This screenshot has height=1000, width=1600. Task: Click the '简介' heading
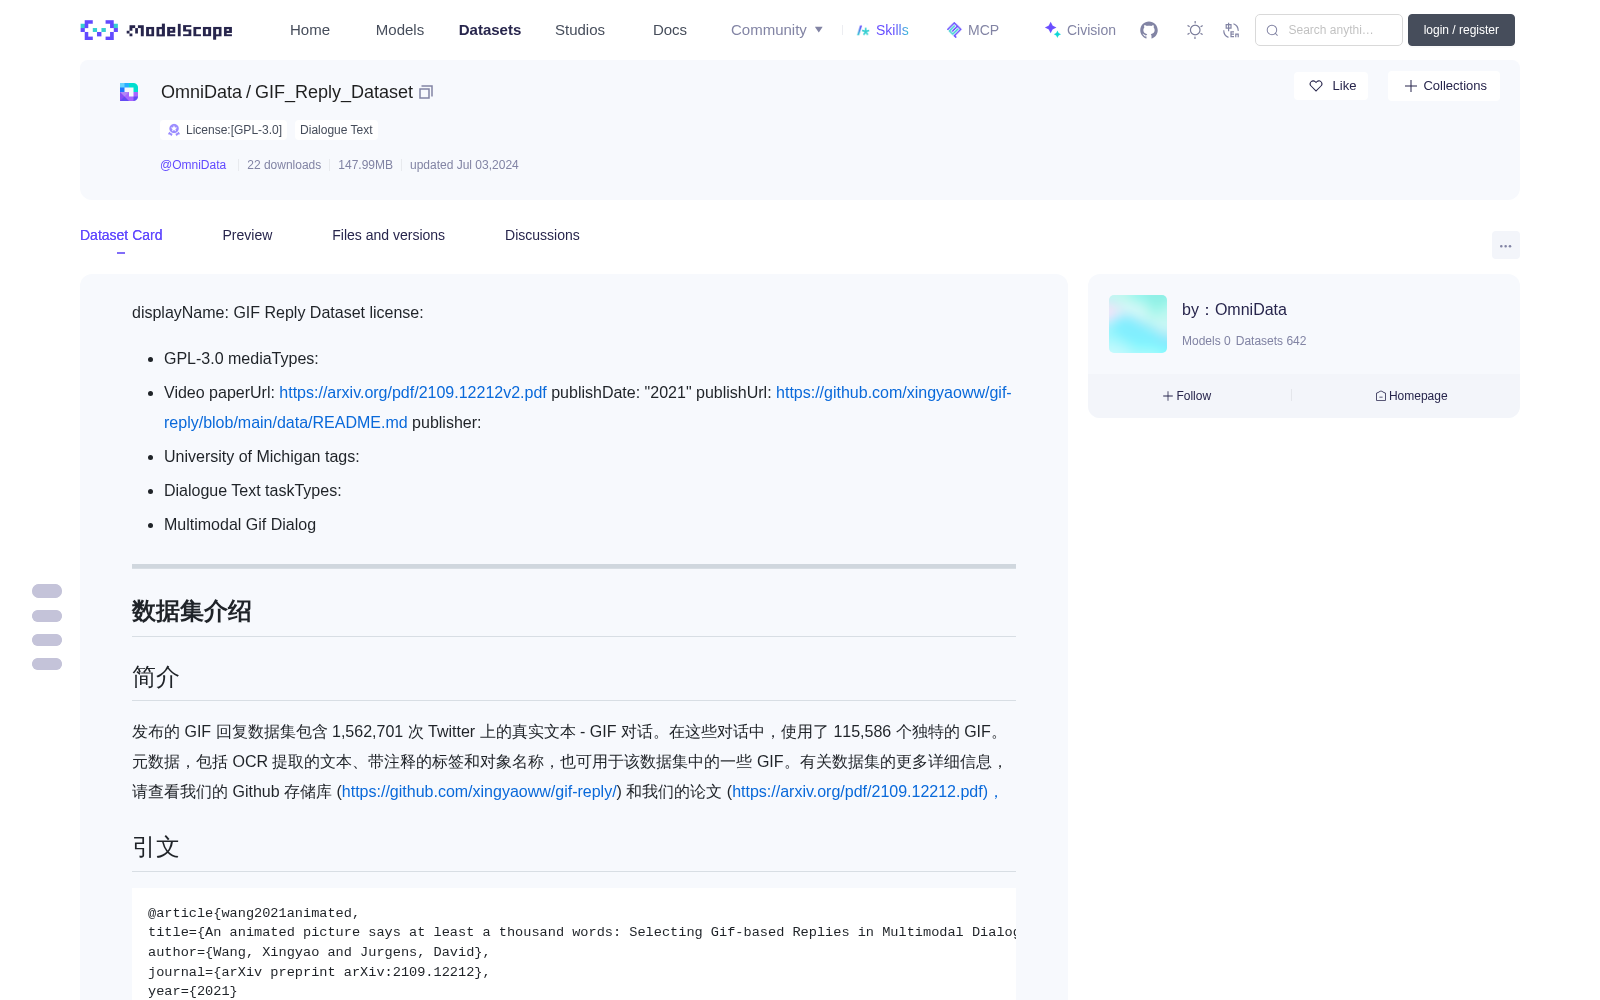(156, 677)
